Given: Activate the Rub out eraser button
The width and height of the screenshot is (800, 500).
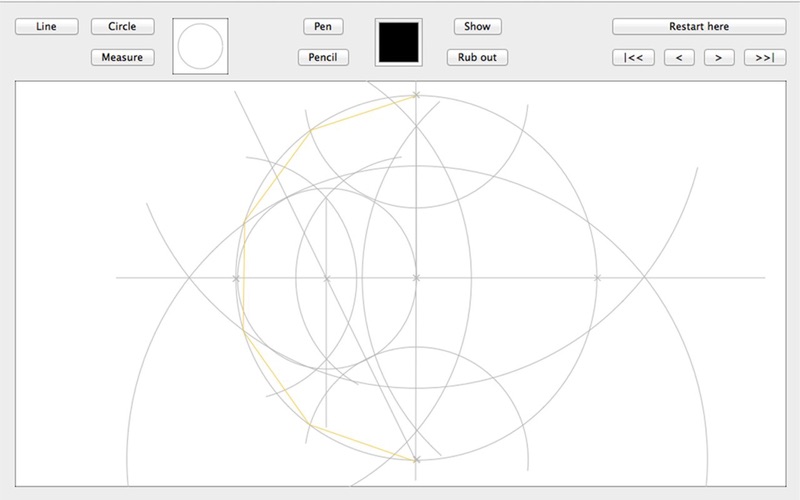Looking at the screenshot, I should [x=477, y=57].
